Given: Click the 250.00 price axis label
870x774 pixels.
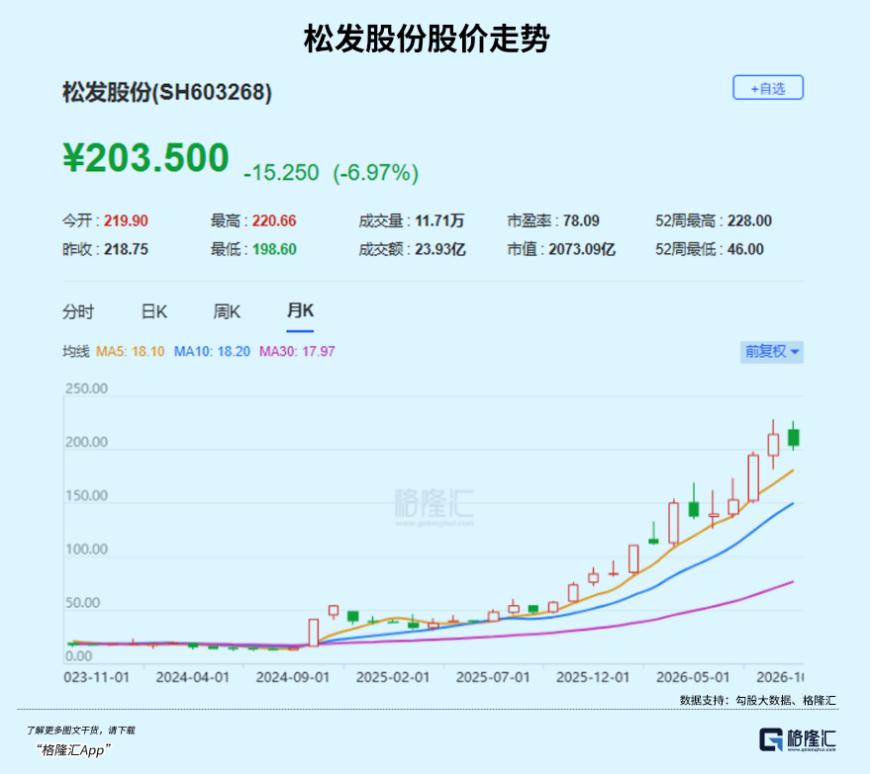Looking at the screenshot, I should coord(87,388).
